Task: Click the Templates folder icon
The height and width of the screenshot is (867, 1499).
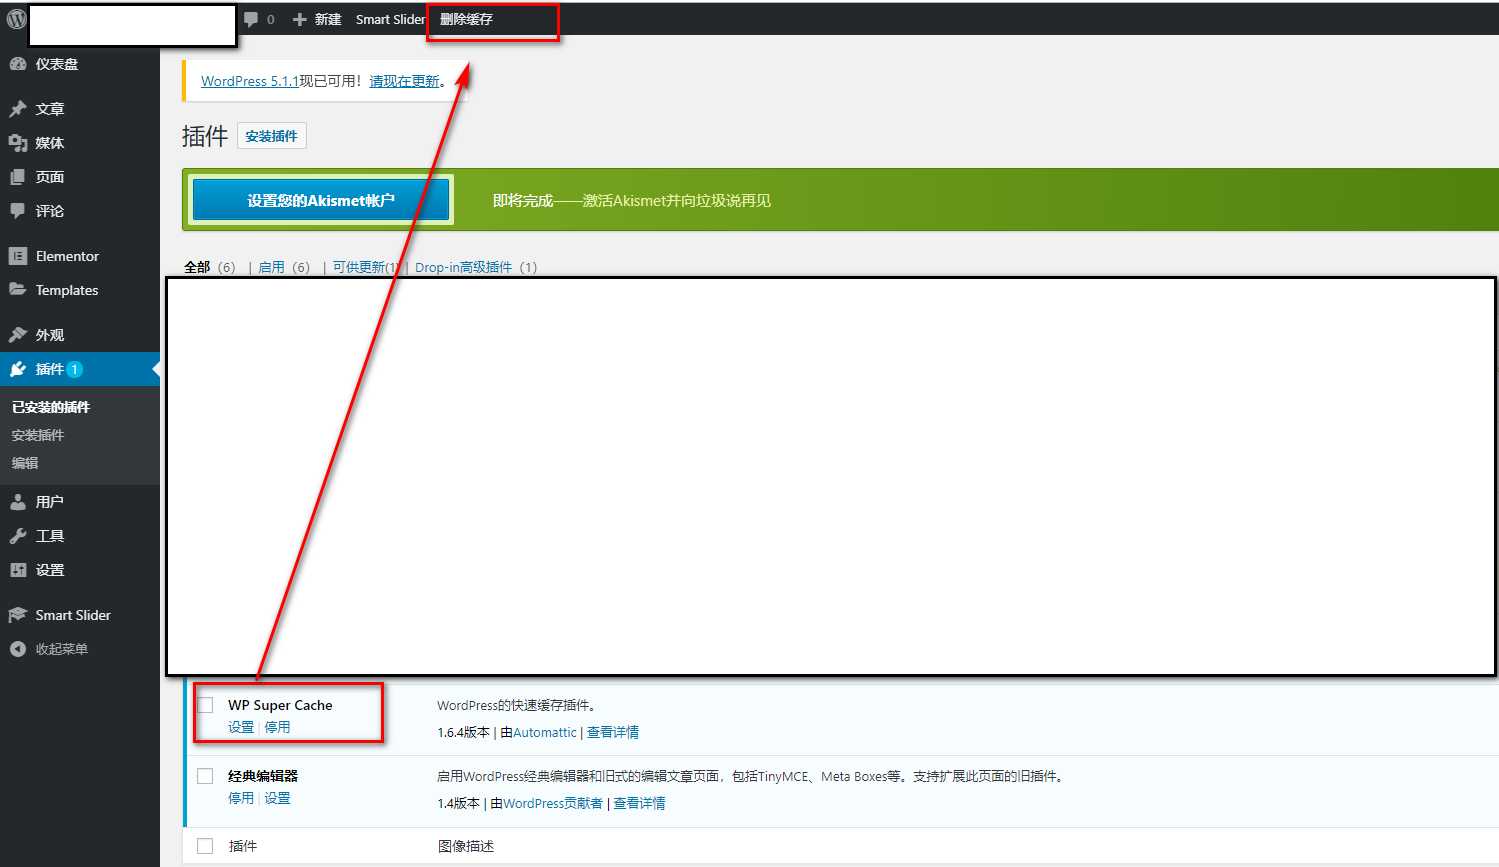Action: 18,290
